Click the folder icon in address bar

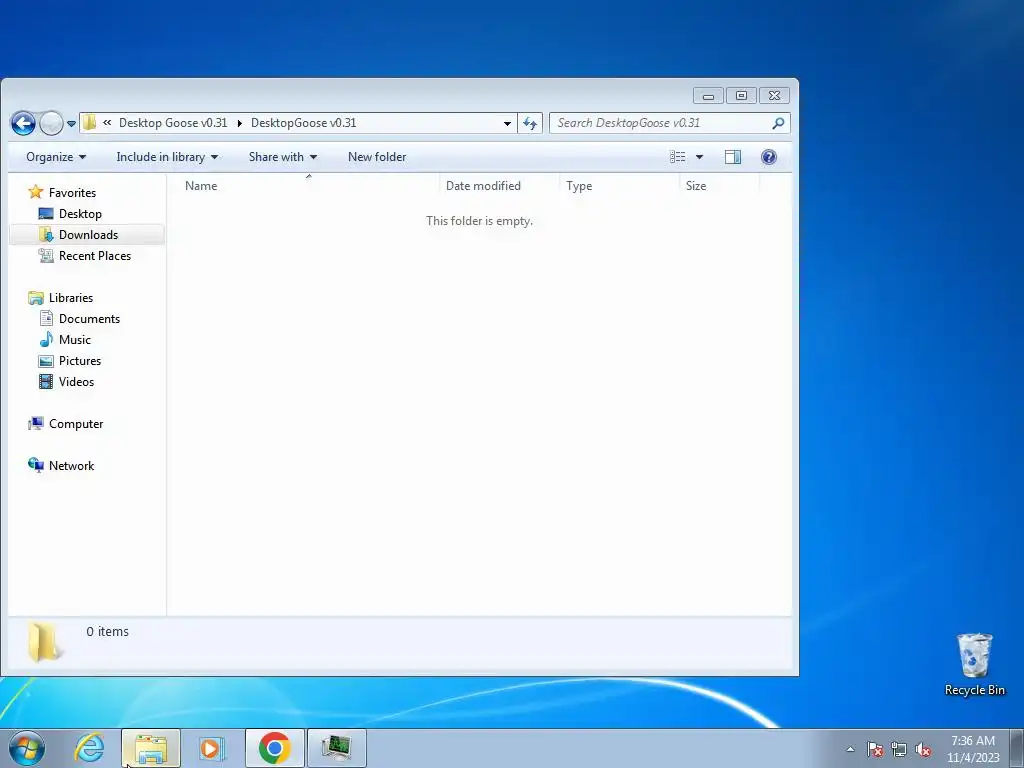[90, 123]
